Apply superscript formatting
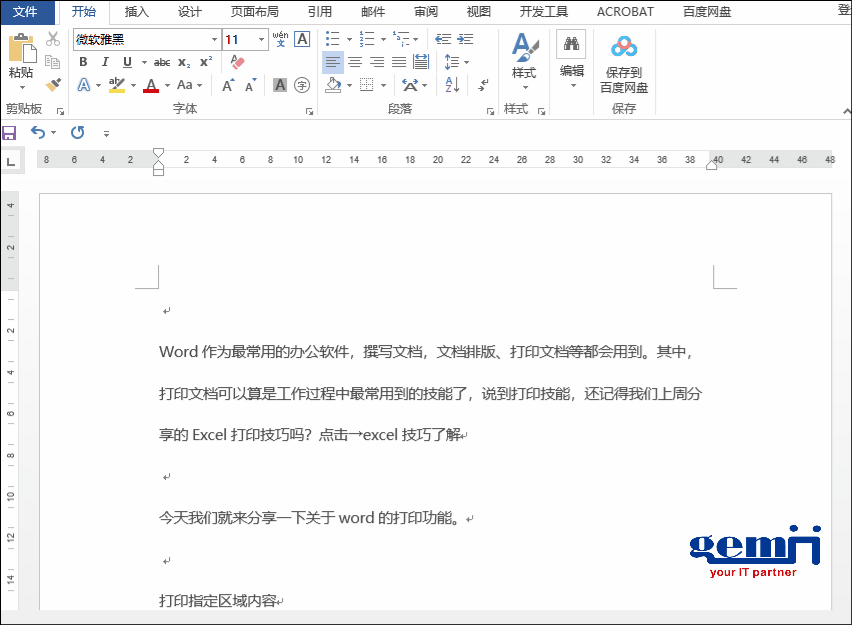This screenshot has height=625, width=852. [x=207, y=61]
